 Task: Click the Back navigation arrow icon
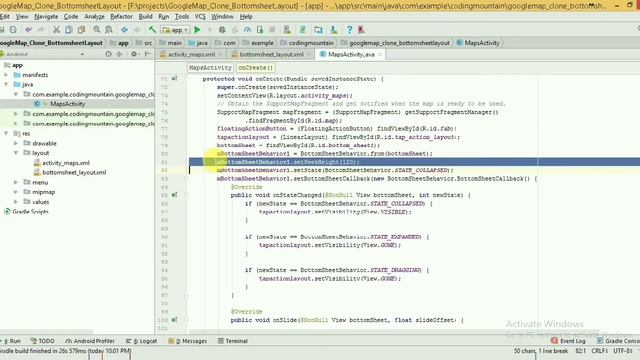[124, 30]
